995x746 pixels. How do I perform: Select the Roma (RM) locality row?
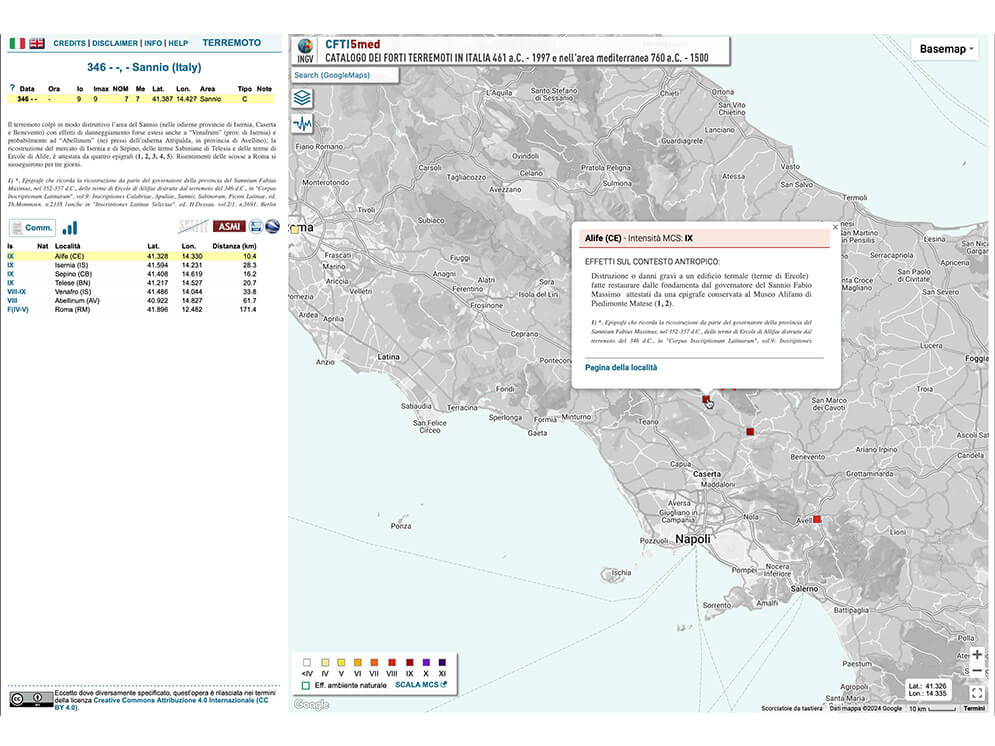click(x=132, y=310)
